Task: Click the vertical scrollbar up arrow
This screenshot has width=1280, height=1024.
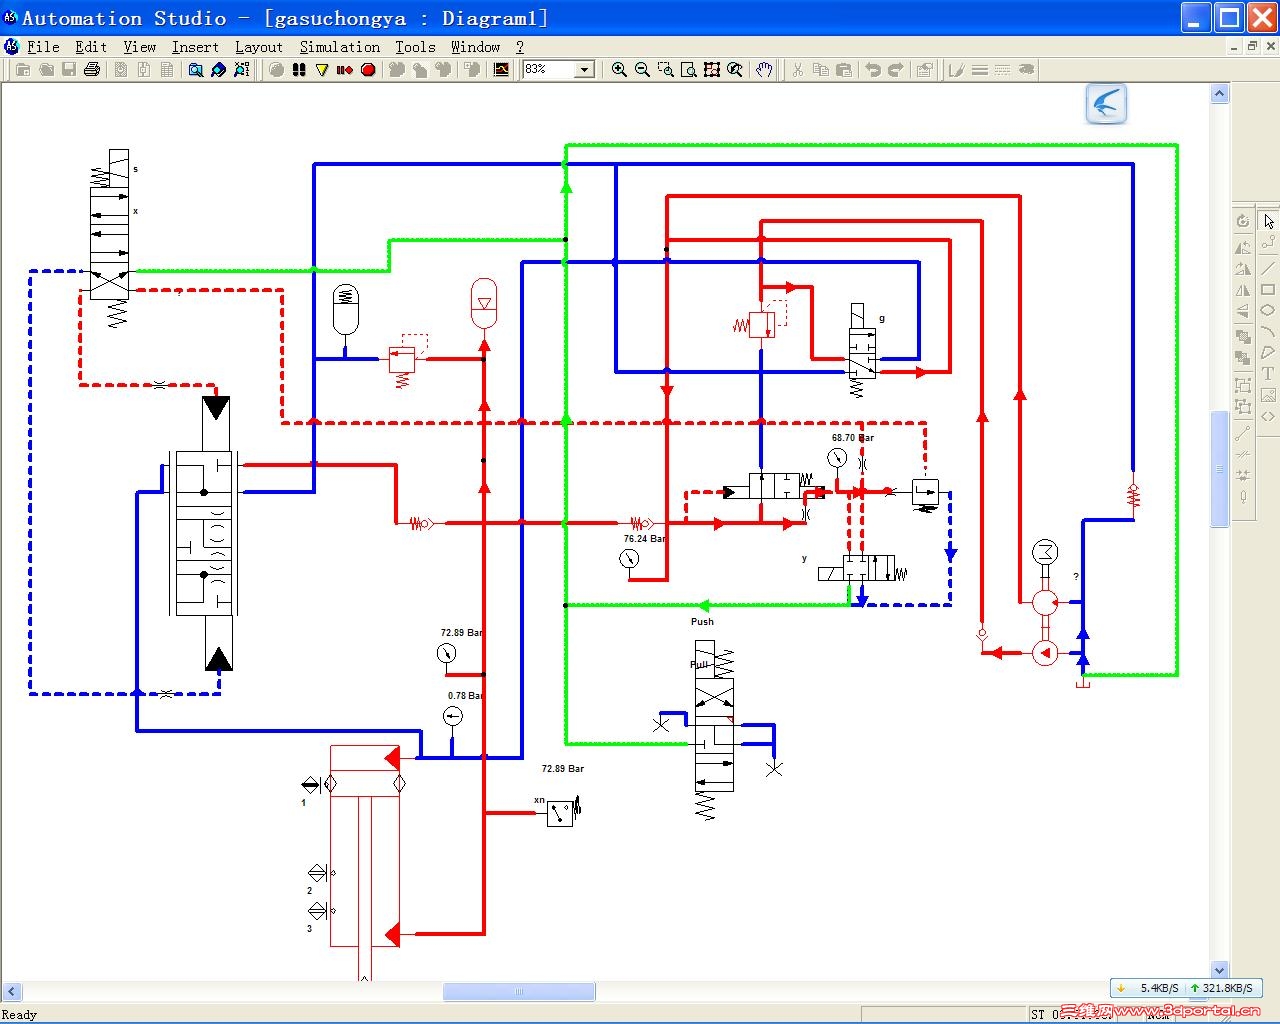Action: point(1219,93)
